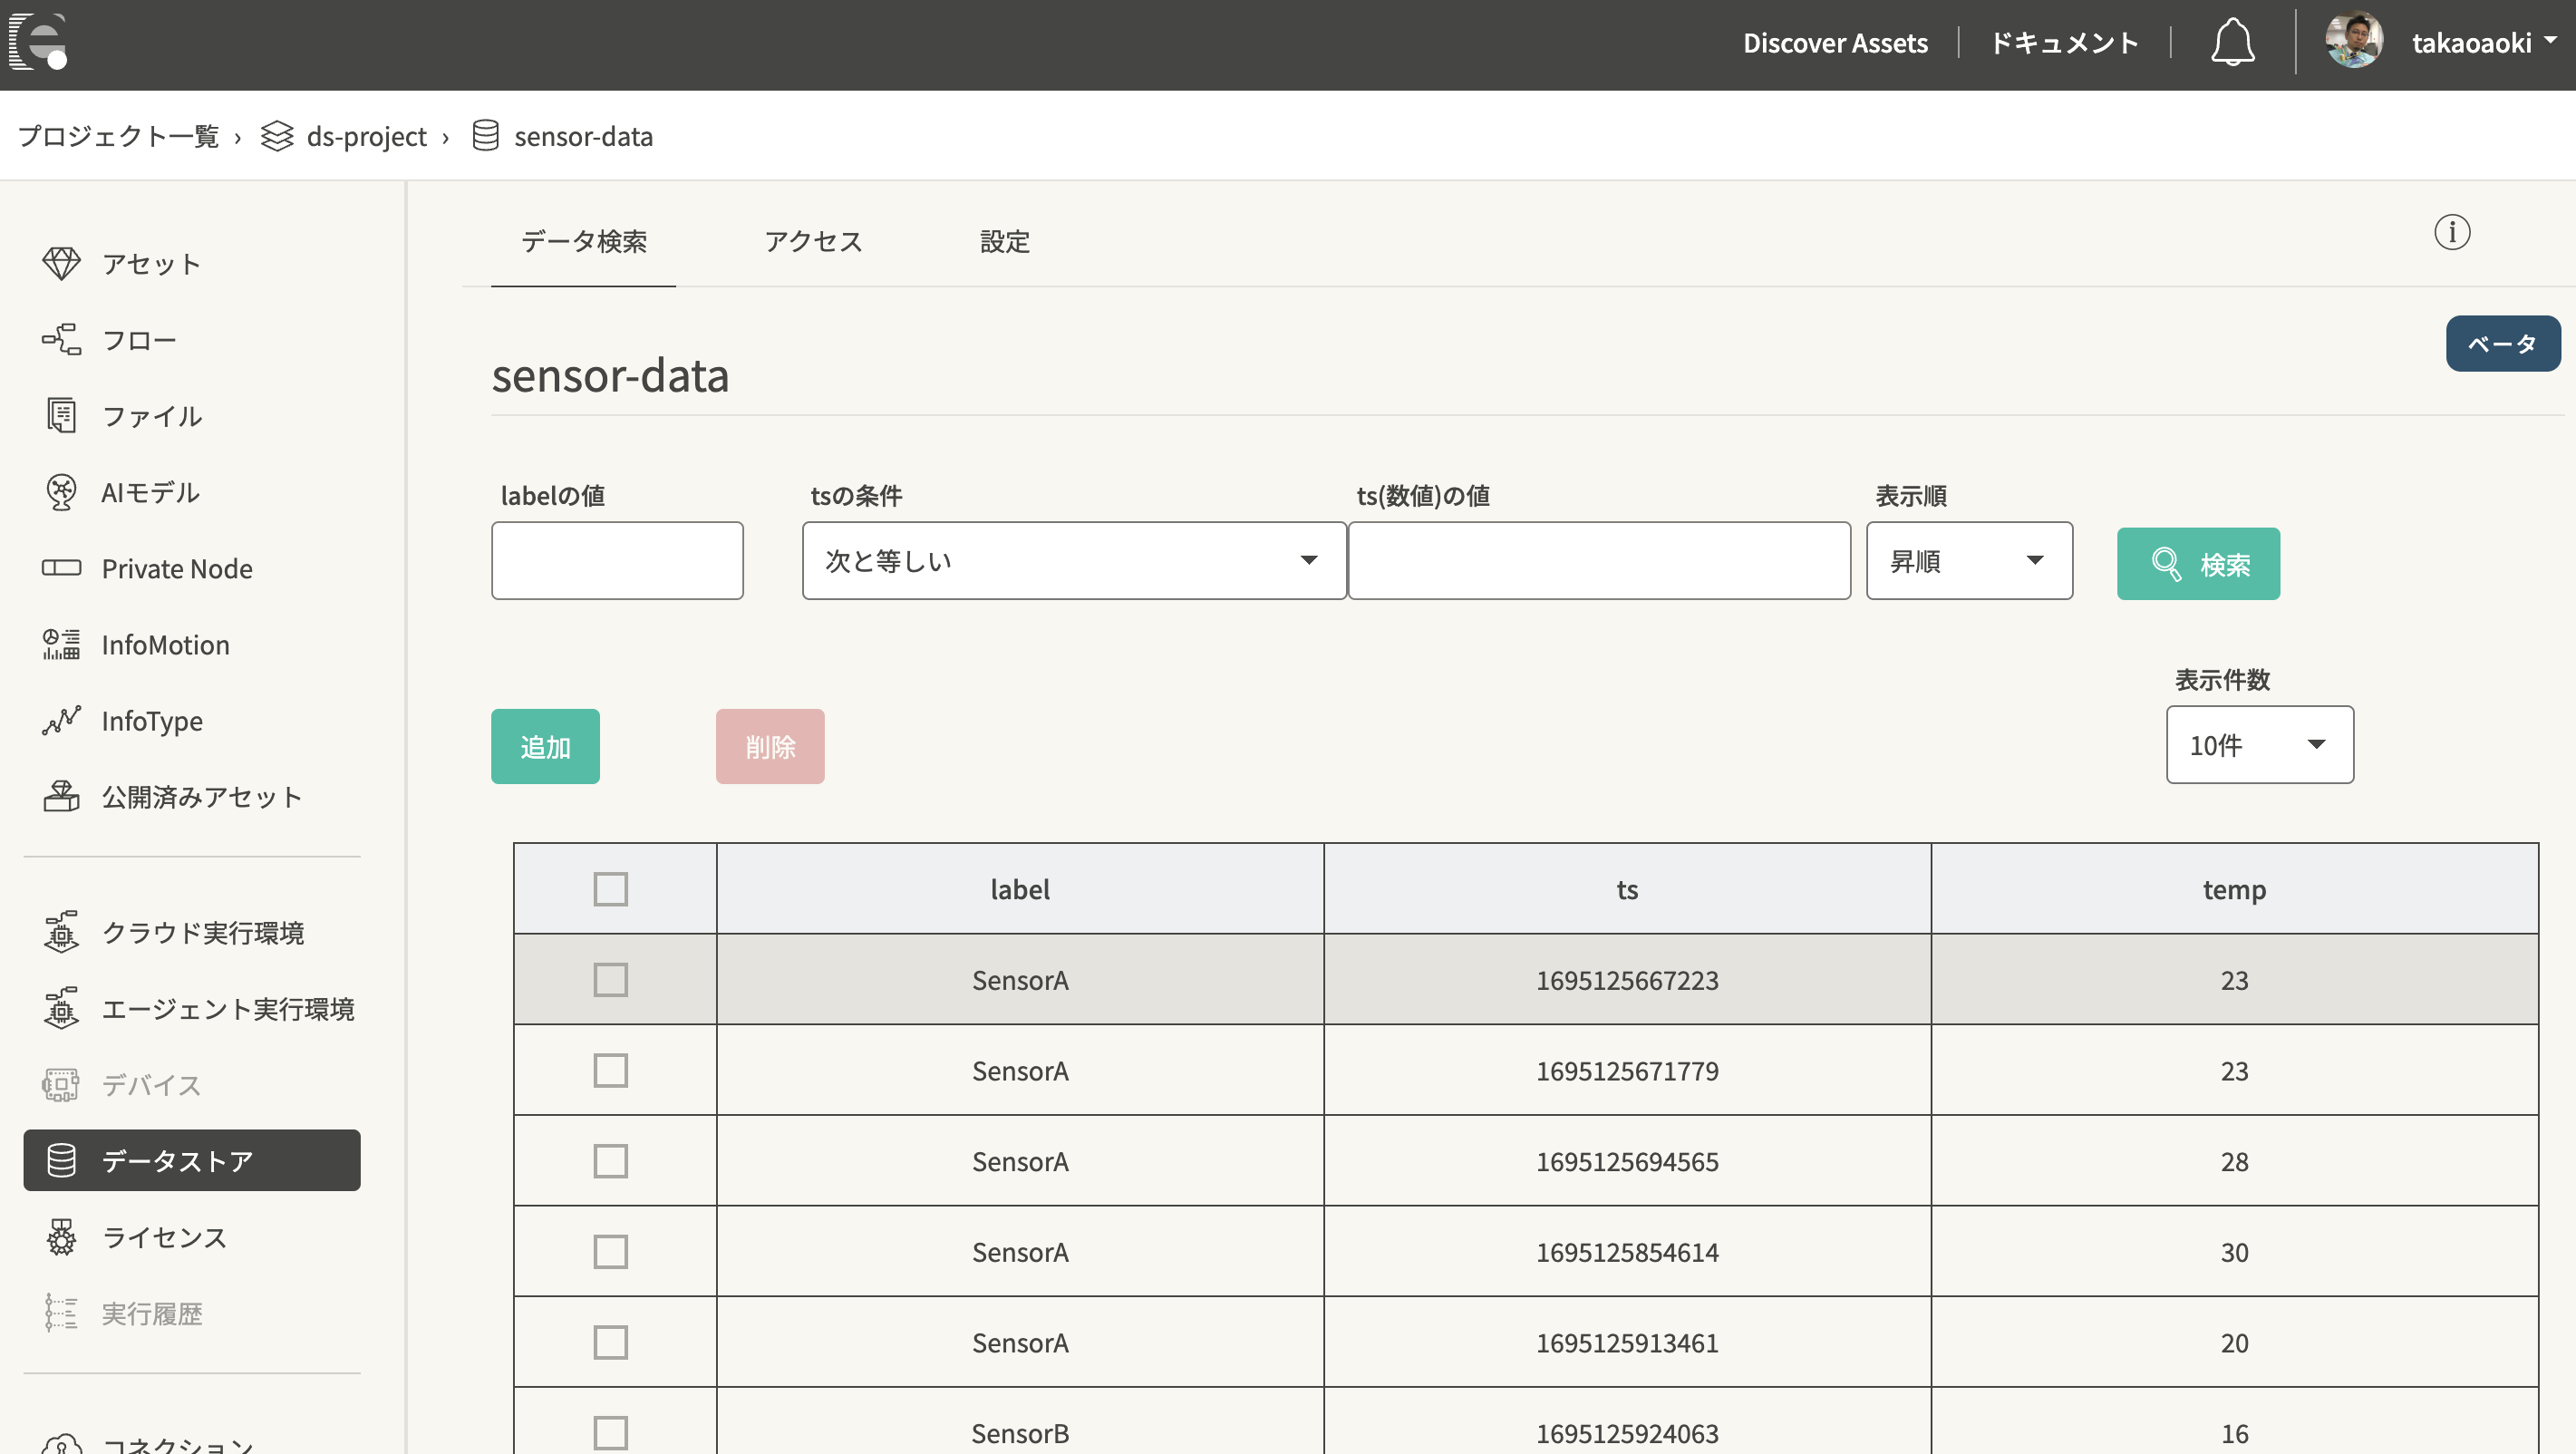2576x1454 pixels.
Task: Open AIモデル via its brain icon
Action: pyautogui.click(x=61, y=492)
